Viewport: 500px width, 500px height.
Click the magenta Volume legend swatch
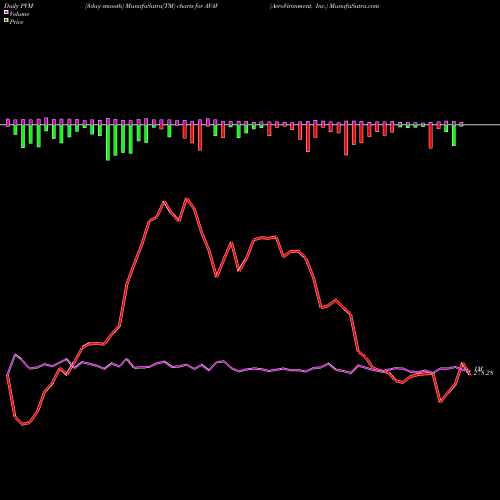click(x=6, y=13)
